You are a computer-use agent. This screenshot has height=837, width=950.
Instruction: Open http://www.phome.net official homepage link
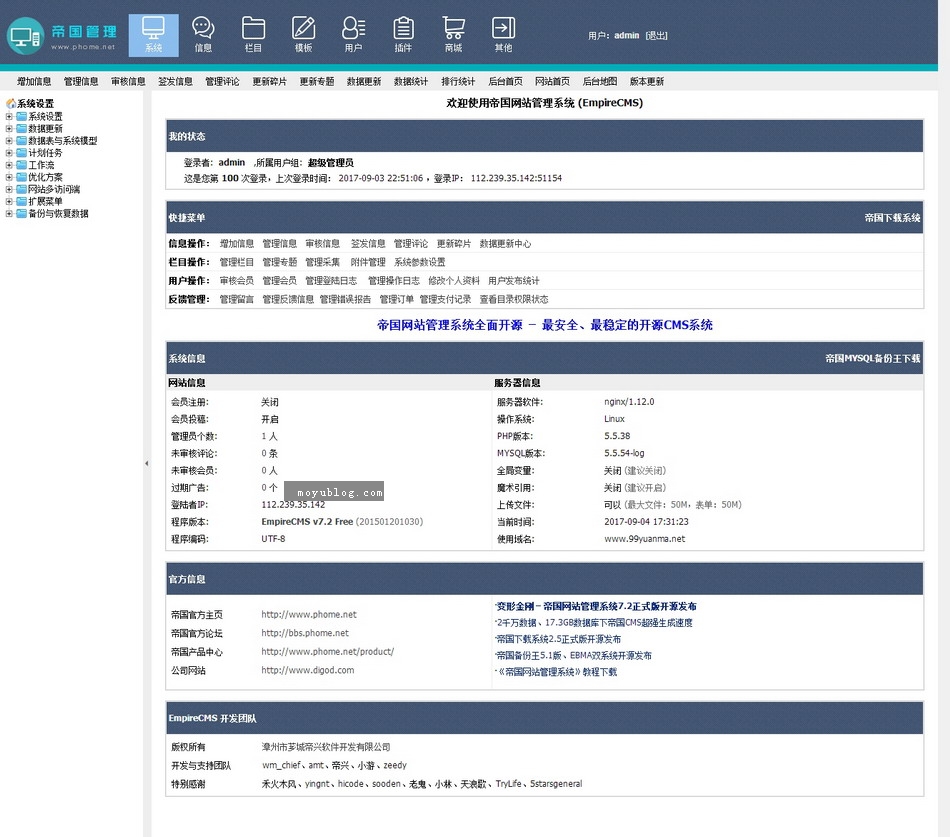309,614
